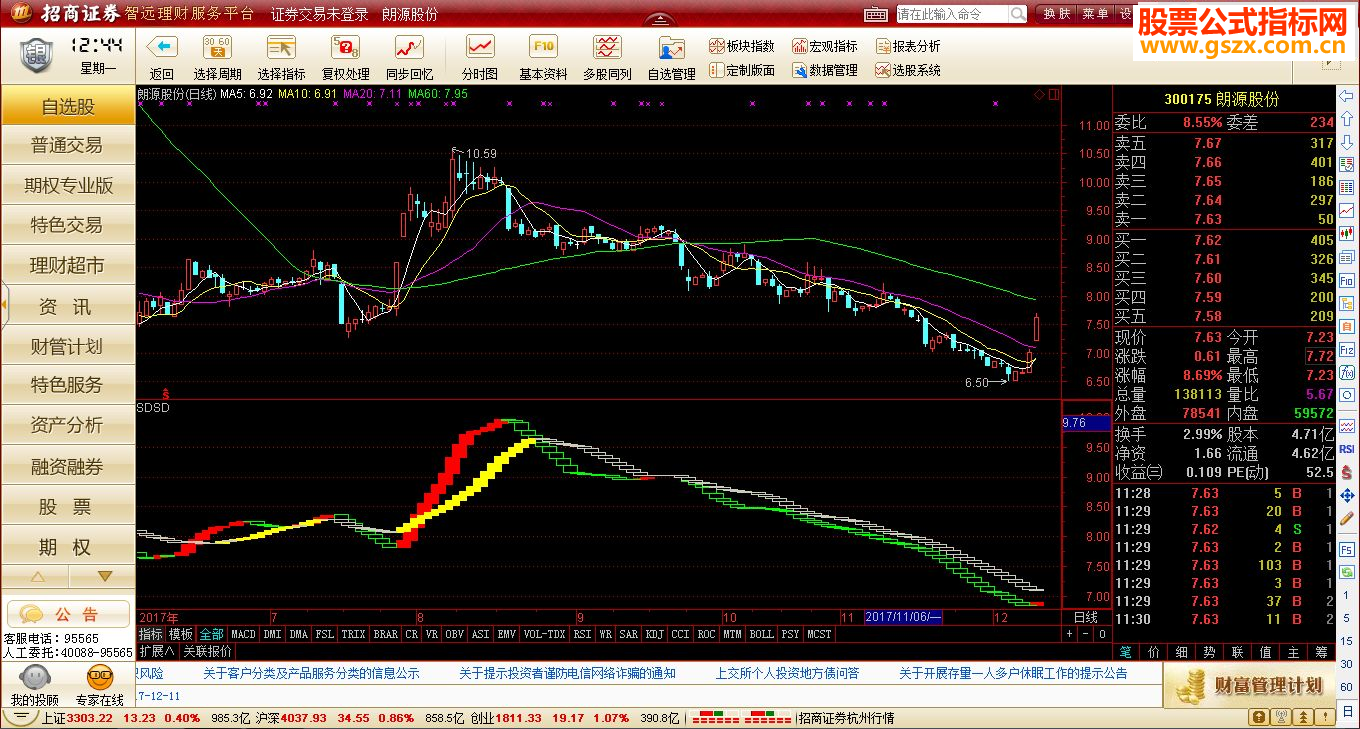Click the search icon in command box
Screen dimensions: 1360x729
click(x=1017, y=14)
